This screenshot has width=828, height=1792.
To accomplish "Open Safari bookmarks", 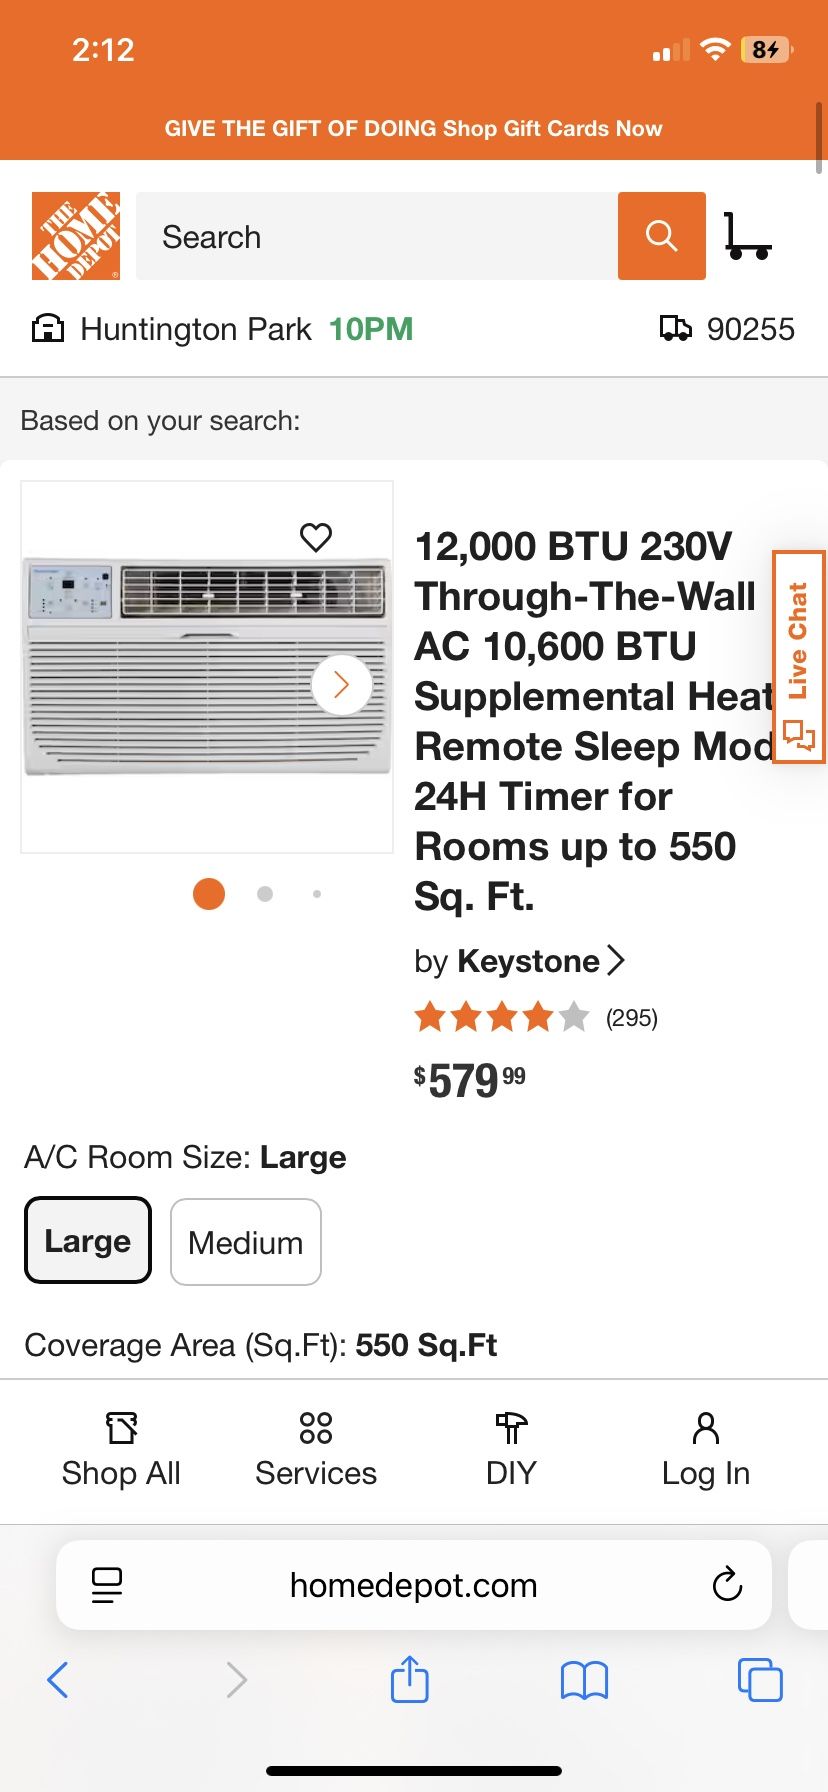I will 584,1679.
